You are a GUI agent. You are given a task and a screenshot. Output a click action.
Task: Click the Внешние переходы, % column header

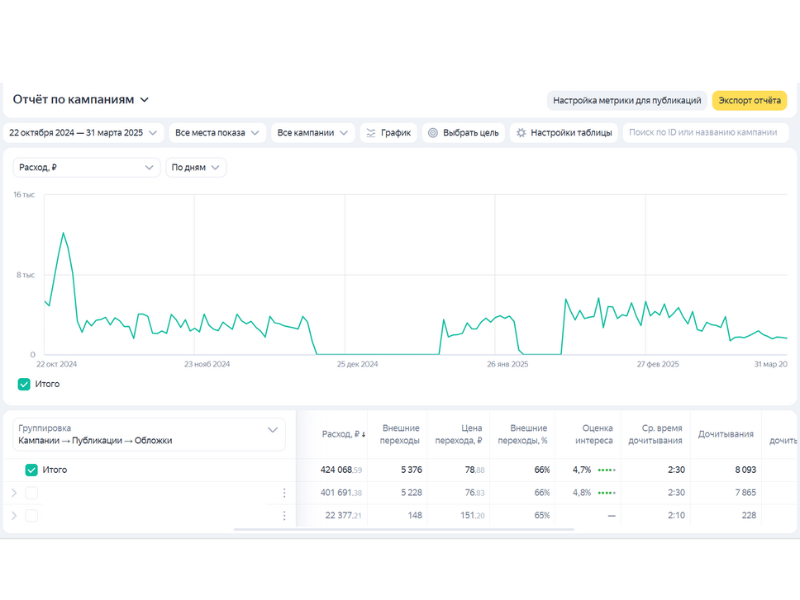coord(522,434)
